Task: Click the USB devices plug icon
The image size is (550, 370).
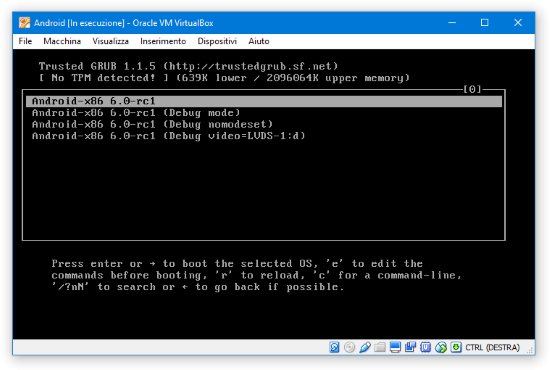Action: click(x=365, y=347)
